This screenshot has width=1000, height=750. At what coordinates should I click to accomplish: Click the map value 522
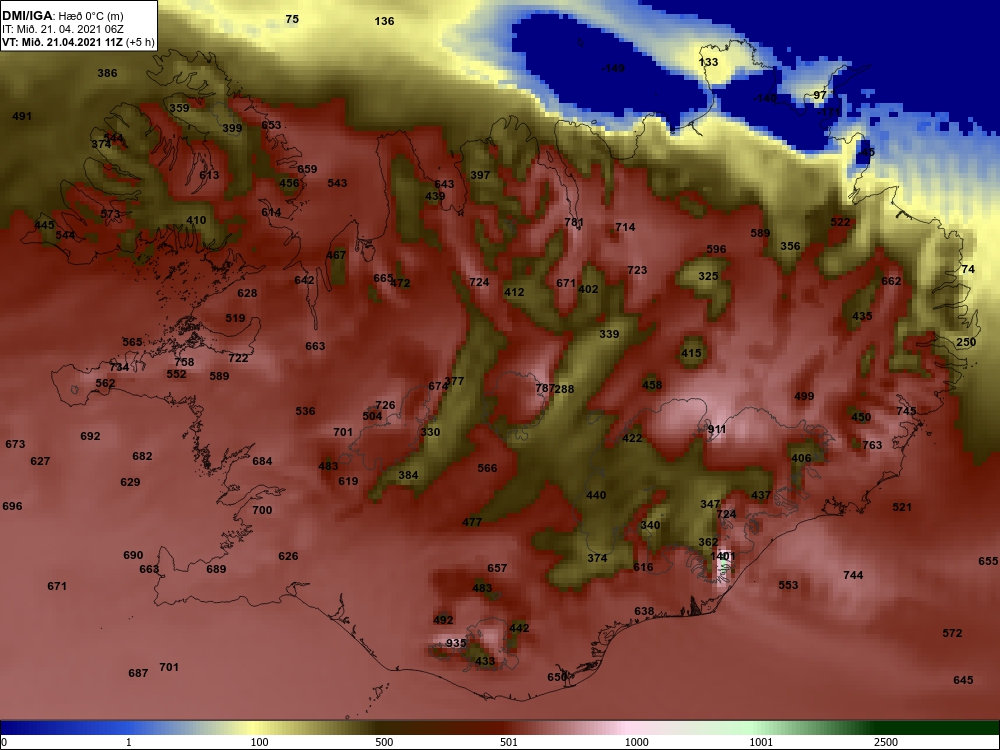pos(841,222)
